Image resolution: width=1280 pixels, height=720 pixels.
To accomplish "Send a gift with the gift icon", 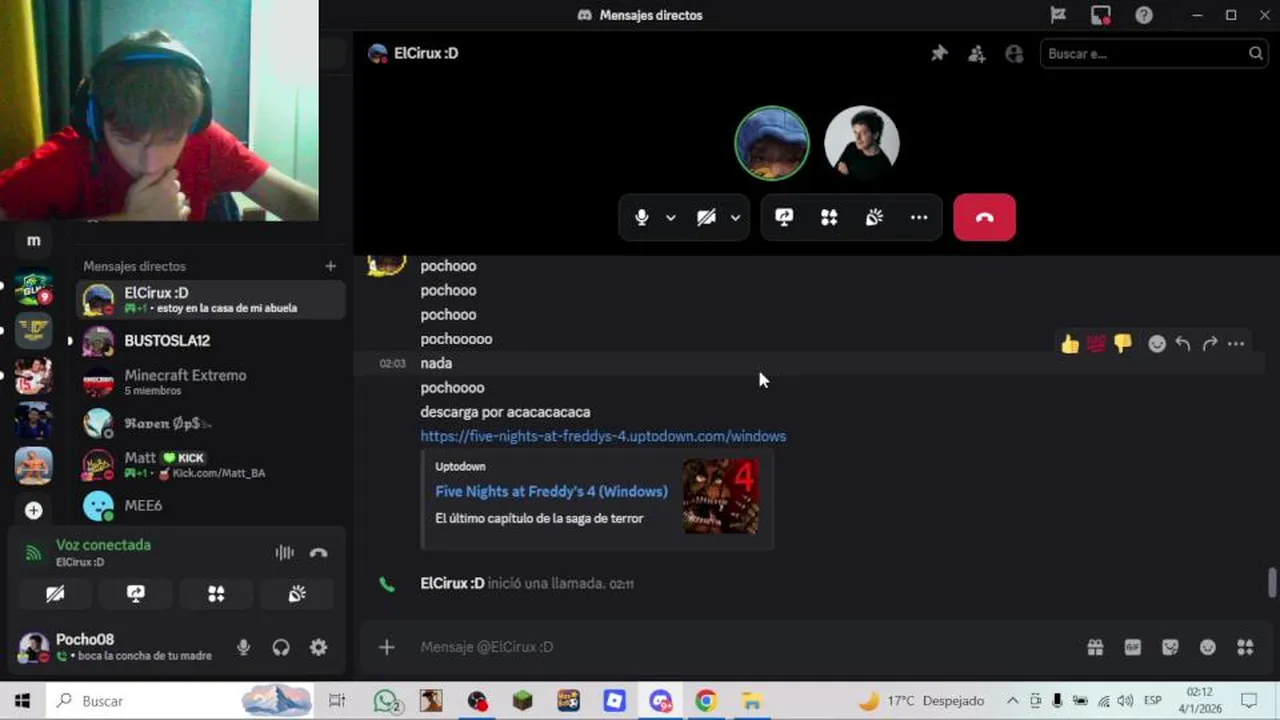I will [1095, 647].
